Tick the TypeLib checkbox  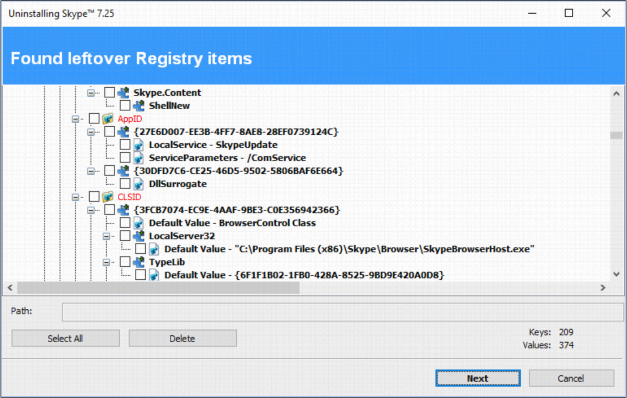[125, 262]
